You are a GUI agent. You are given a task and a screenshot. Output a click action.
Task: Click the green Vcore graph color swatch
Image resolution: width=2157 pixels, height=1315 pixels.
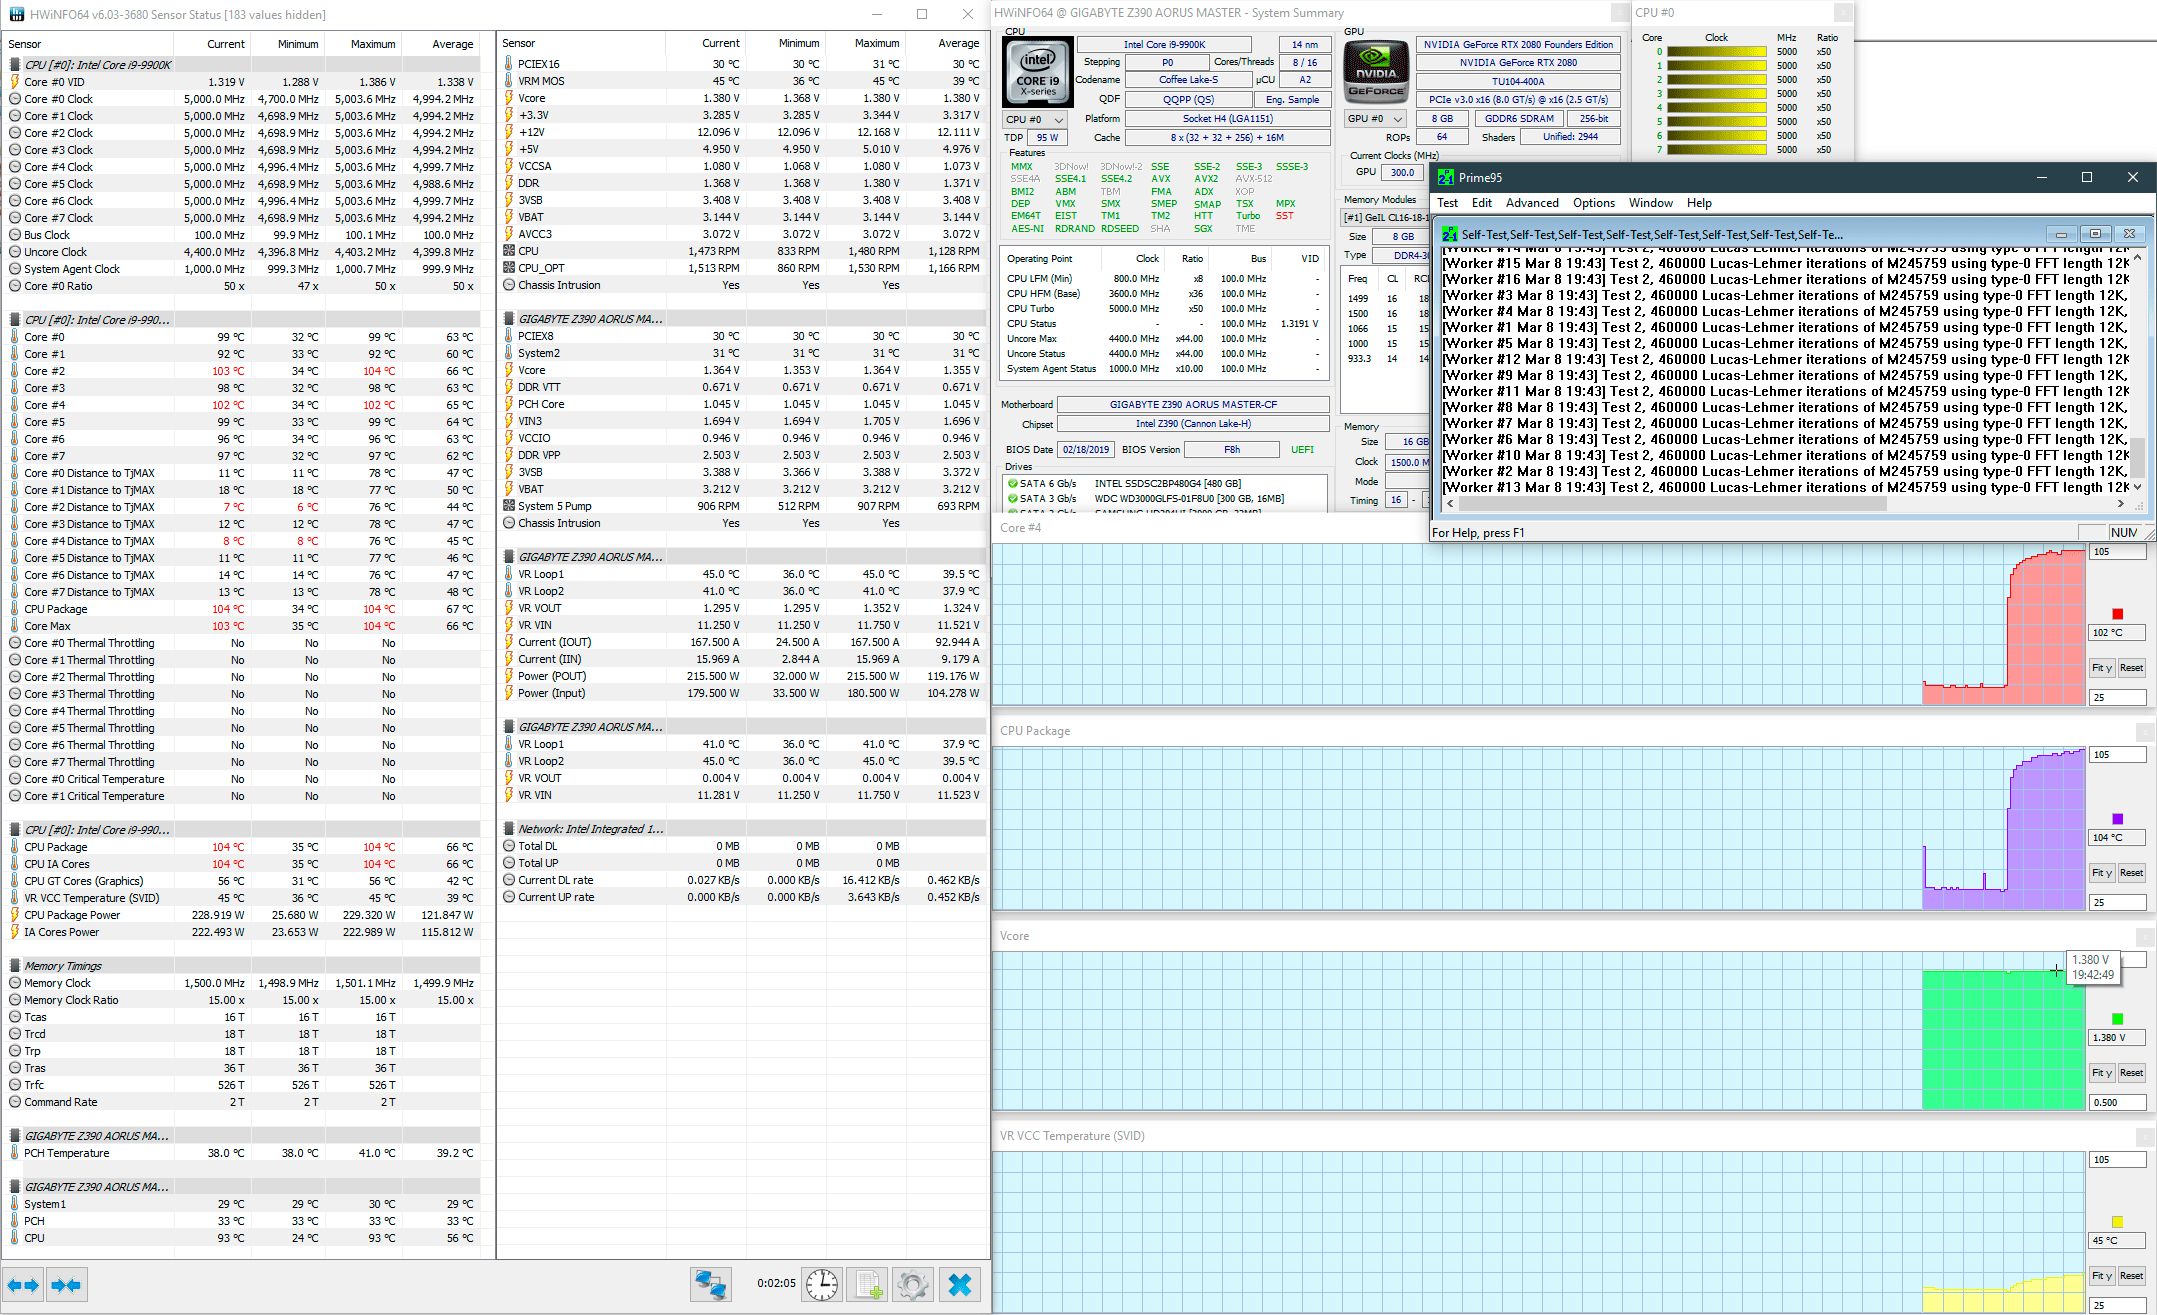pos(2117,1019)
